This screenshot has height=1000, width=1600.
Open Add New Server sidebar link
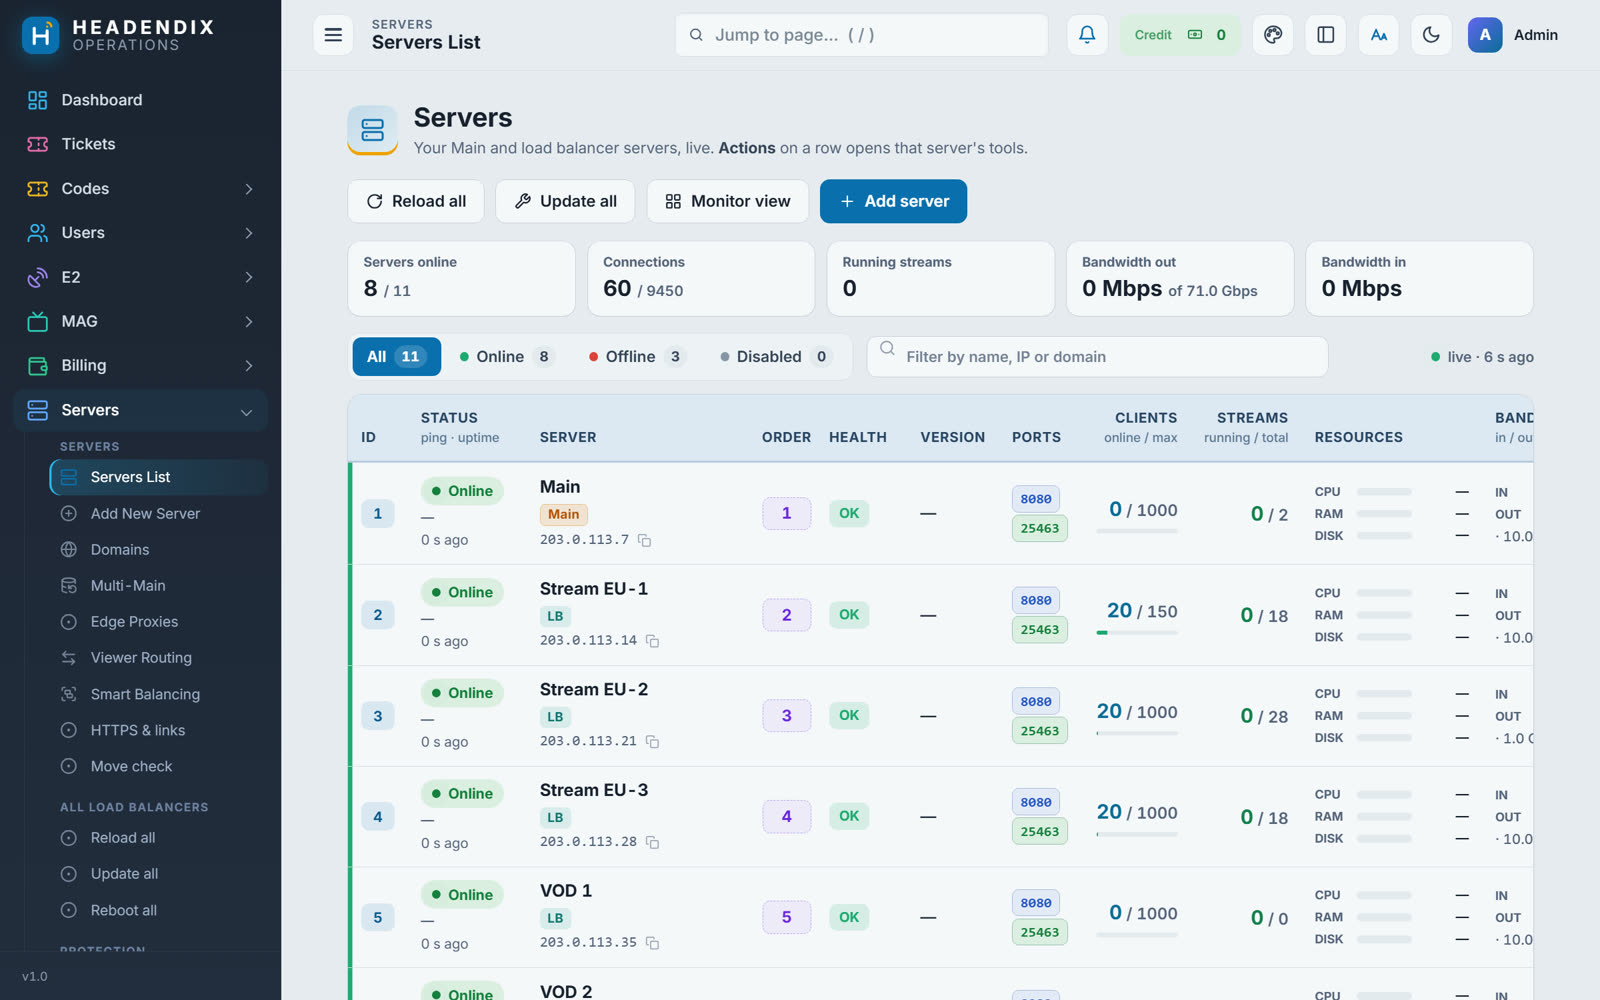point(158,514)
